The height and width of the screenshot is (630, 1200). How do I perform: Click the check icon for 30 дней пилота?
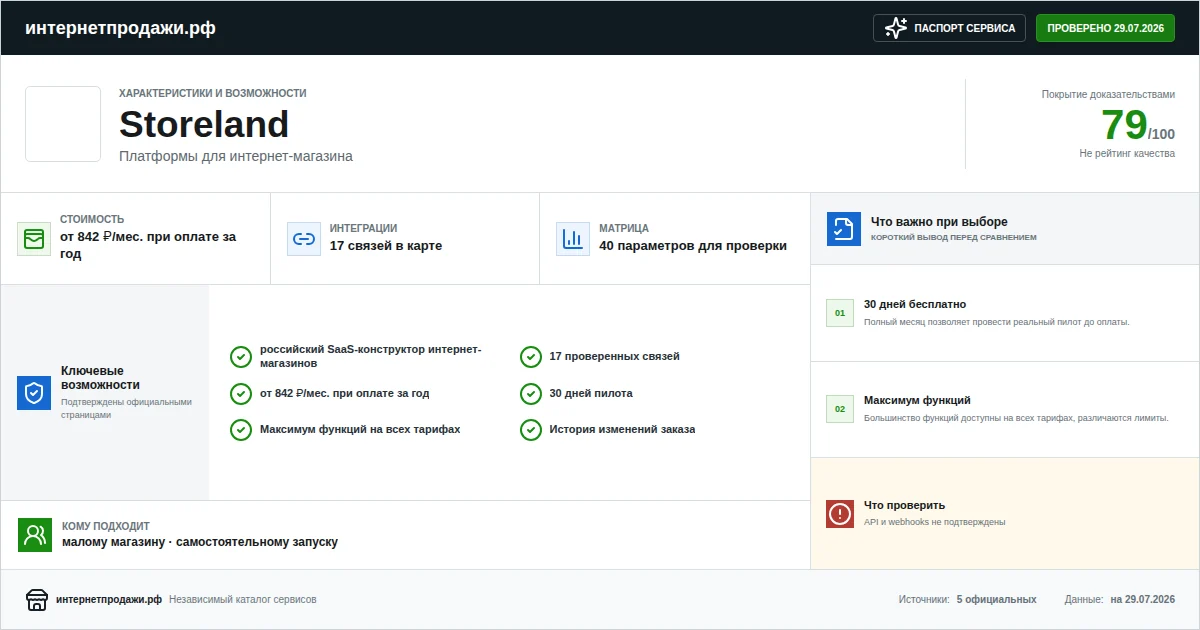531,393
